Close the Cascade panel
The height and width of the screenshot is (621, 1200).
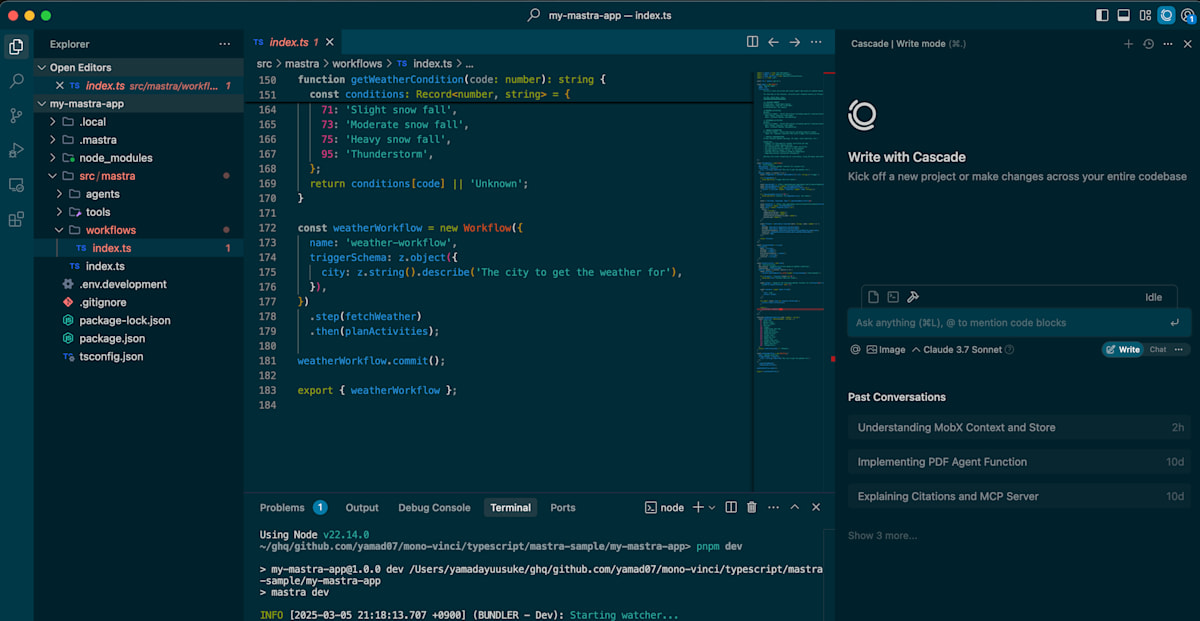(1187, 44)
